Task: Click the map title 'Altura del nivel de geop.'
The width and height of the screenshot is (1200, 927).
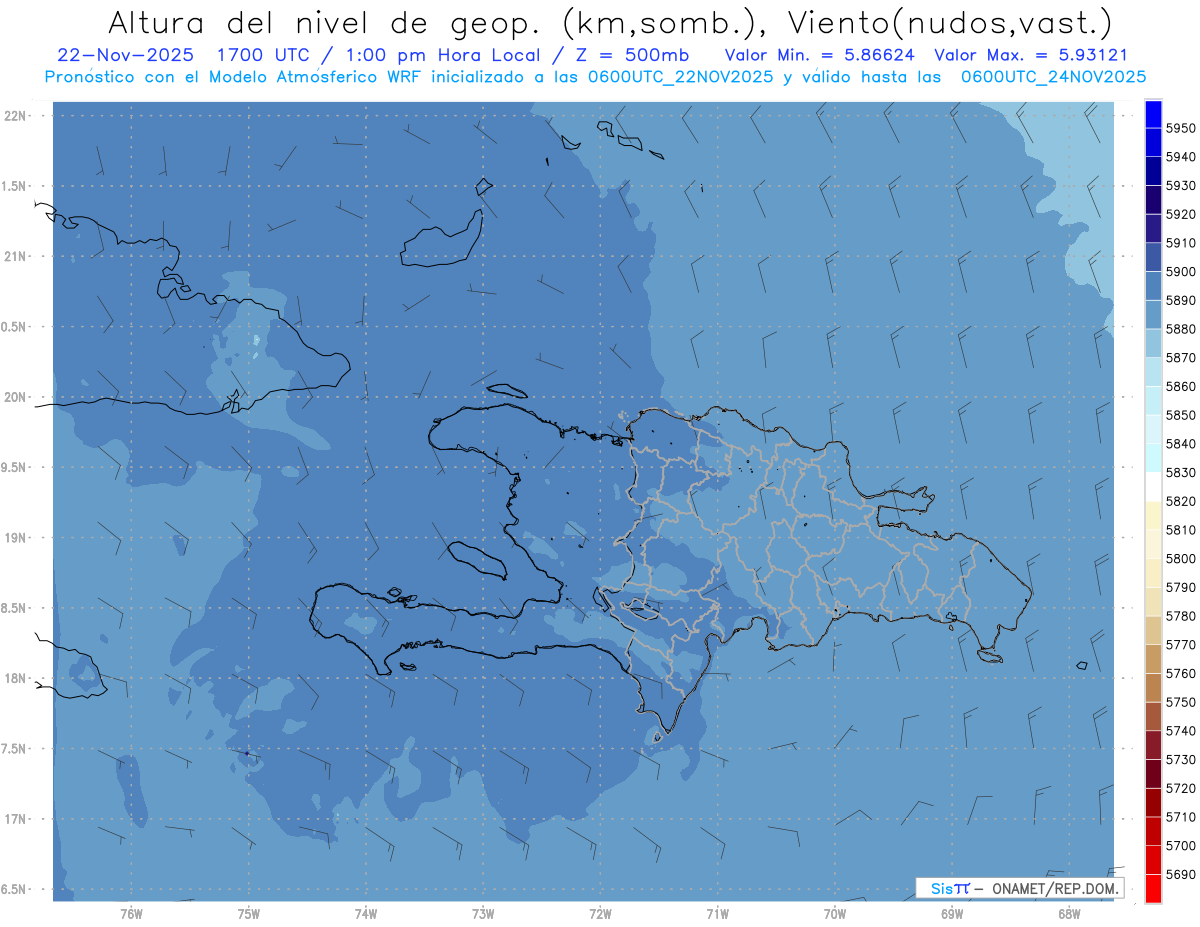Action: pyautogui.click(x=323, y=22)
